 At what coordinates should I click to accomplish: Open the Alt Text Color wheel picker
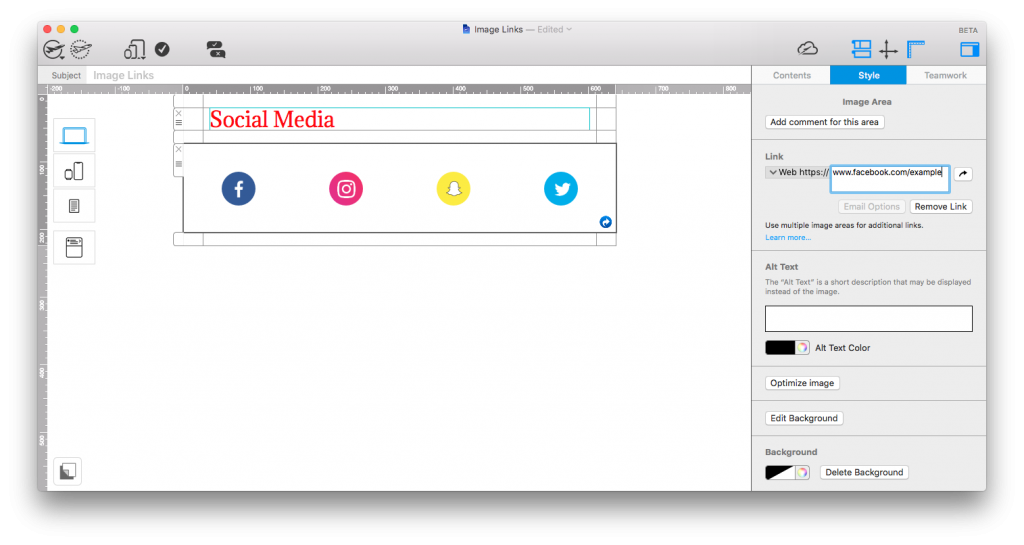click(x=802, y=348)
